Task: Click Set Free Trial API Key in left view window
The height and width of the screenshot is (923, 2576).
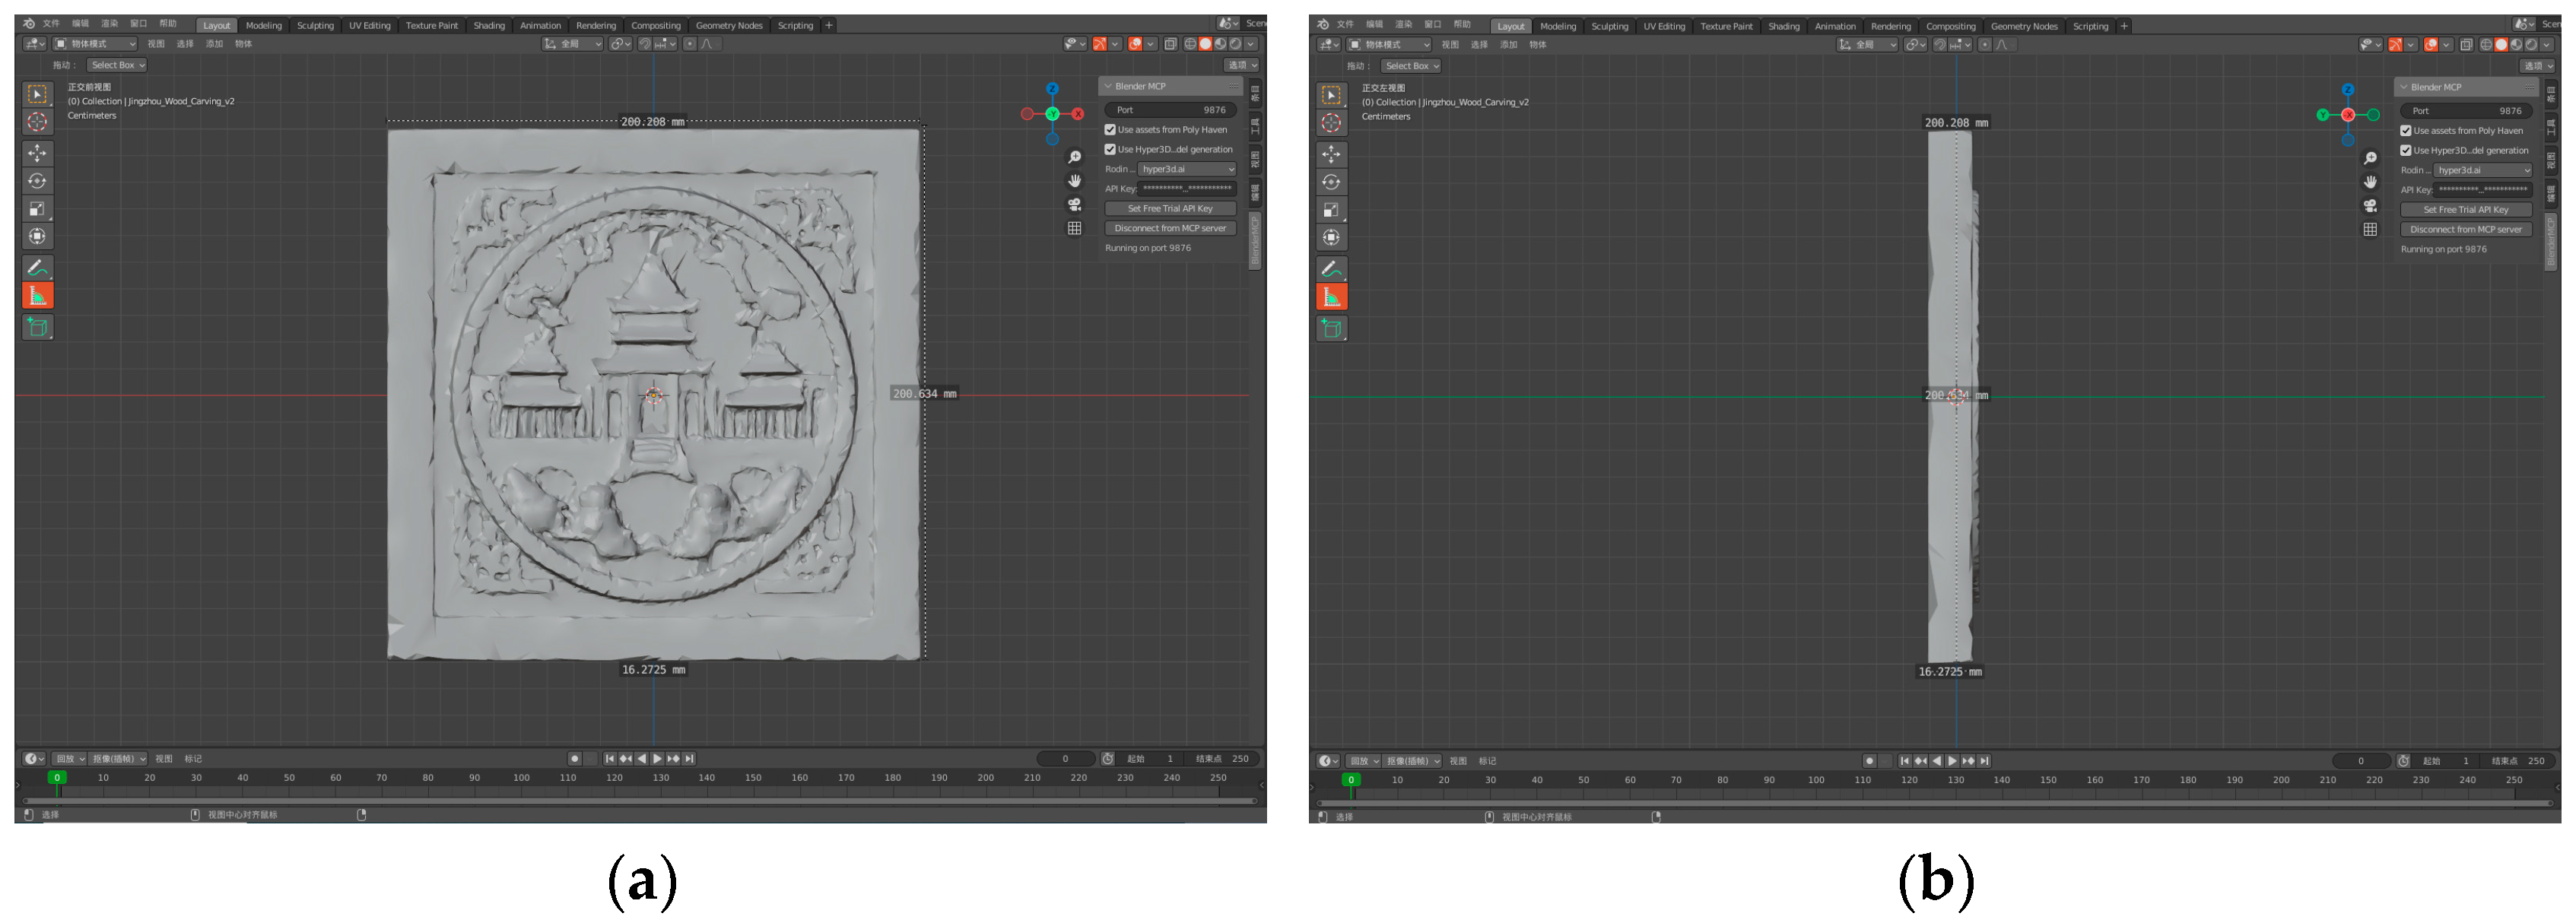Action: pyautogui.click(x=2465, y=210)
